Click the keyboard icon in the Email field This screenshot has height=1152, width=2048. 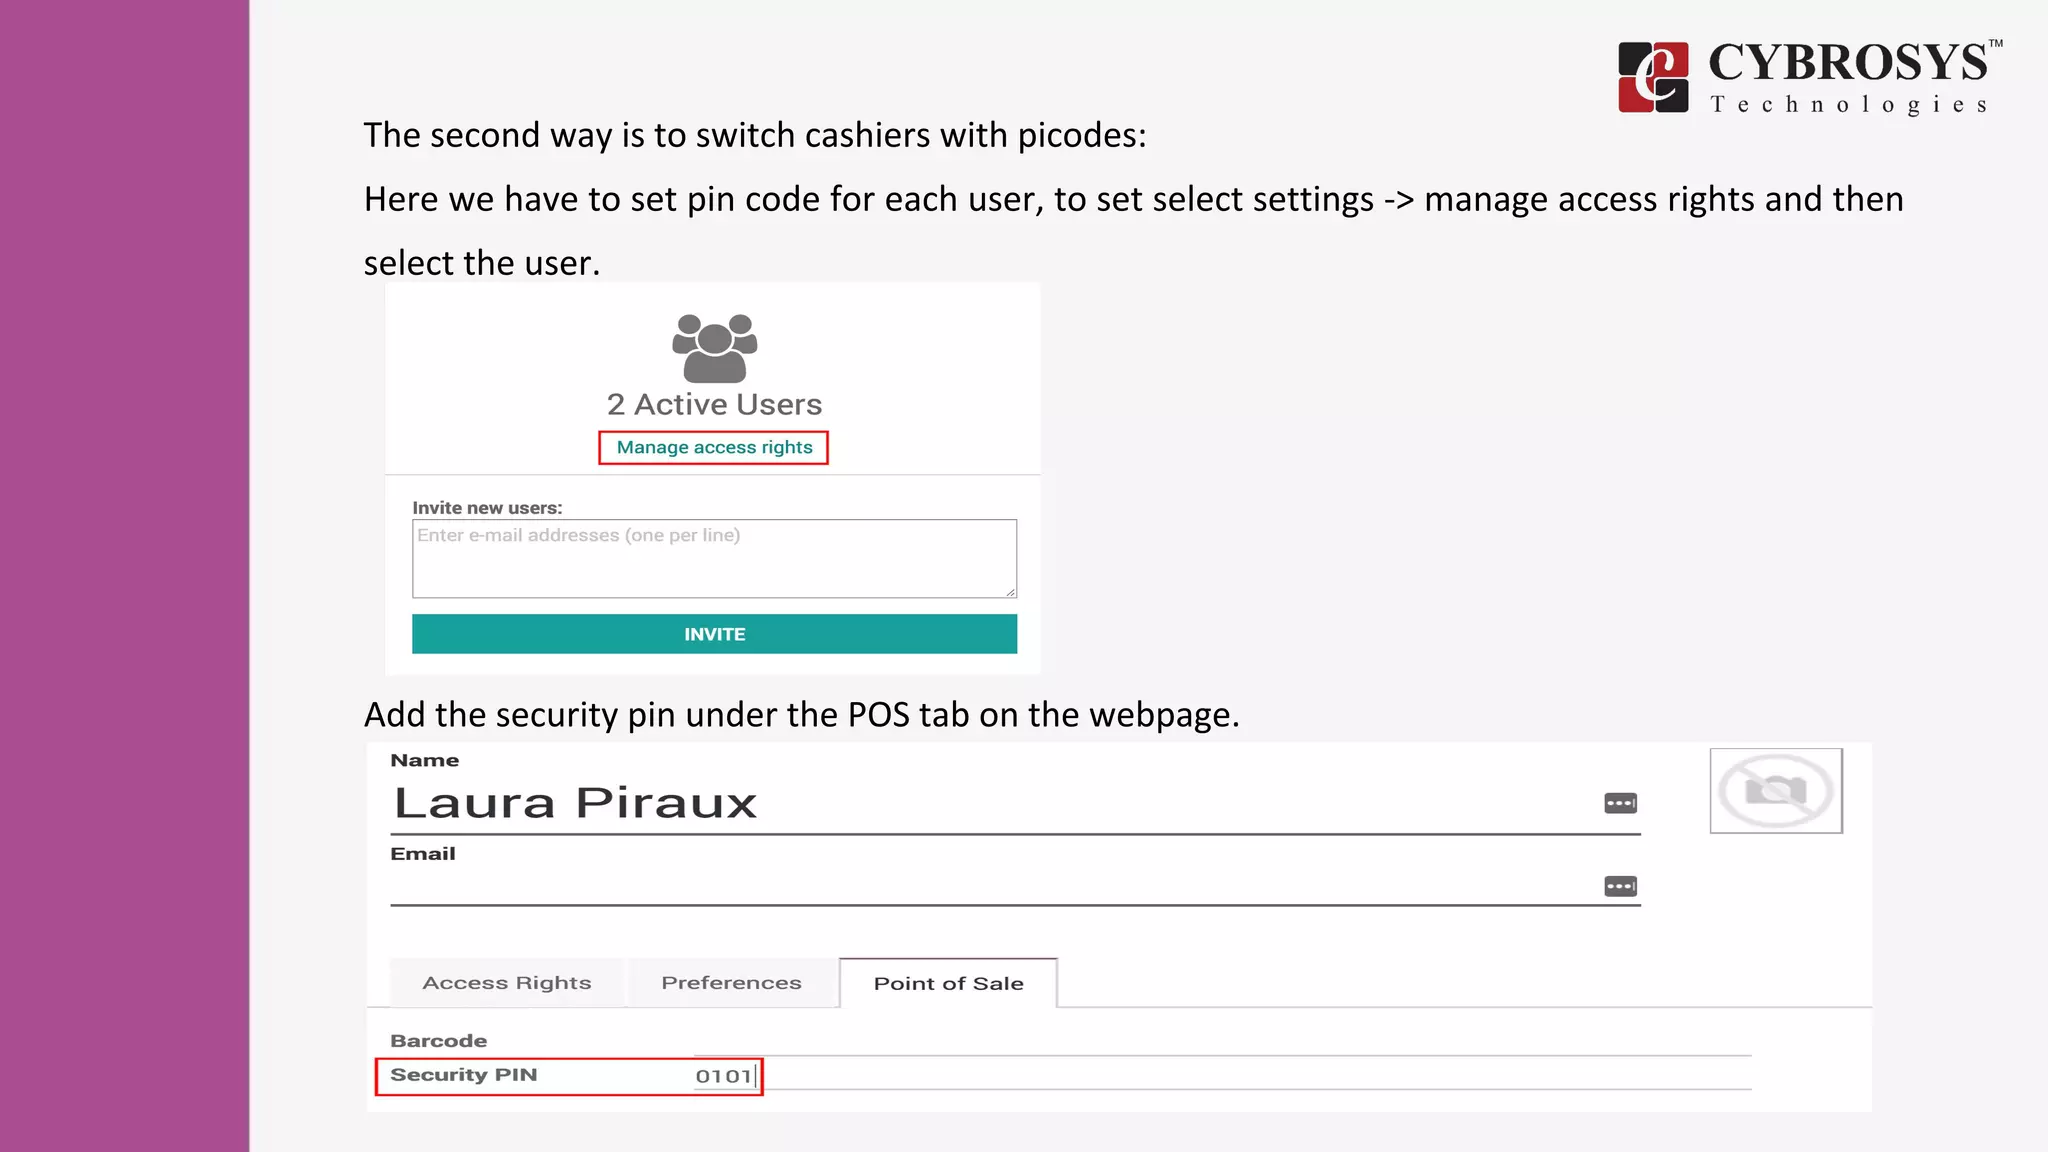pyautogui.click(x=1620, y=886)
